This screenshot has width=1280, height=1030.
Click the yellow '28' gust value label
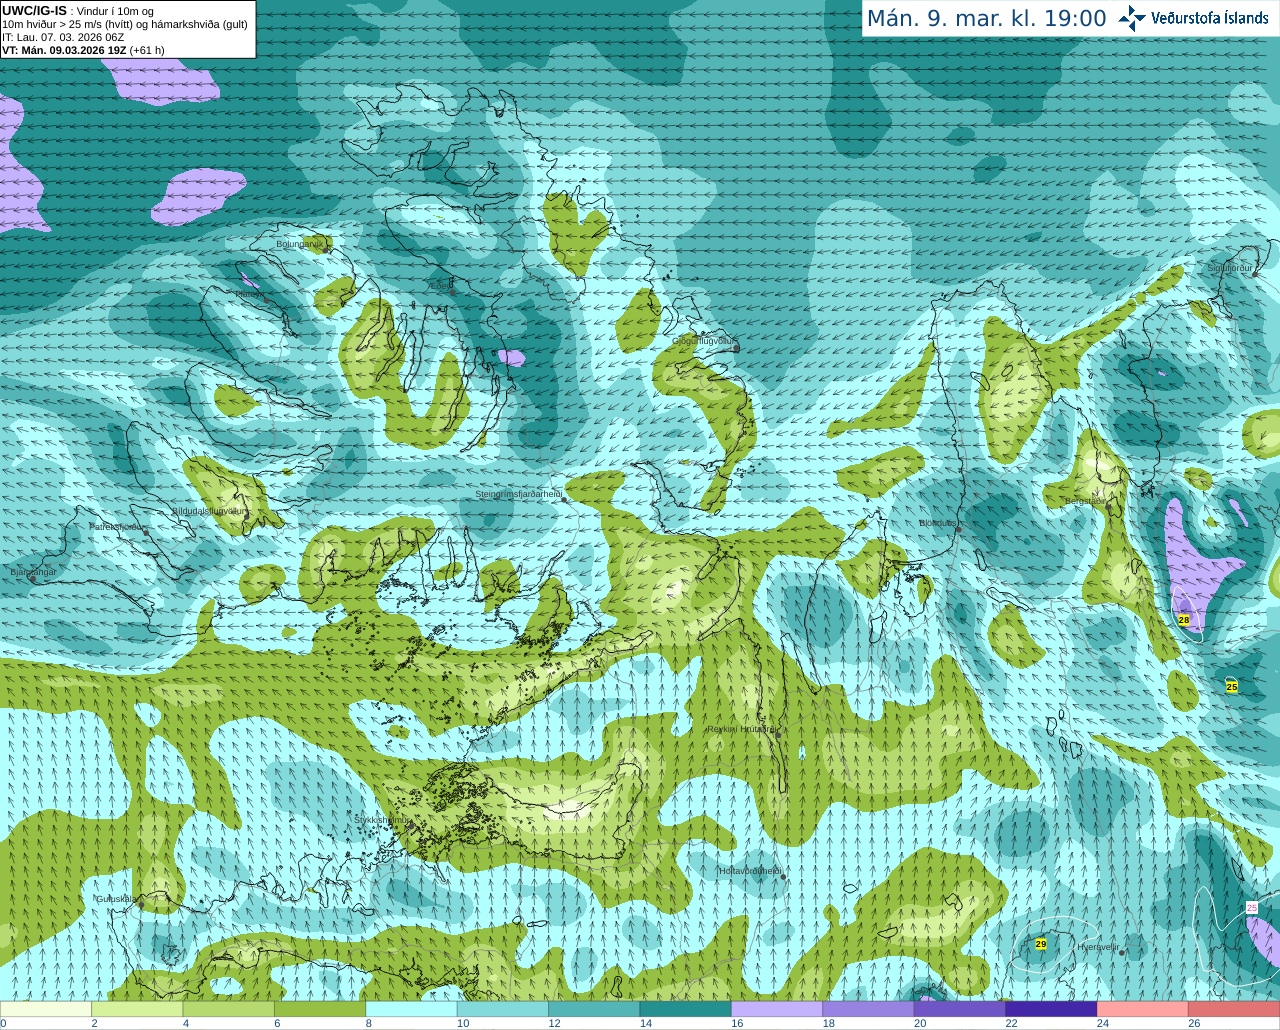pos(1184,620)
